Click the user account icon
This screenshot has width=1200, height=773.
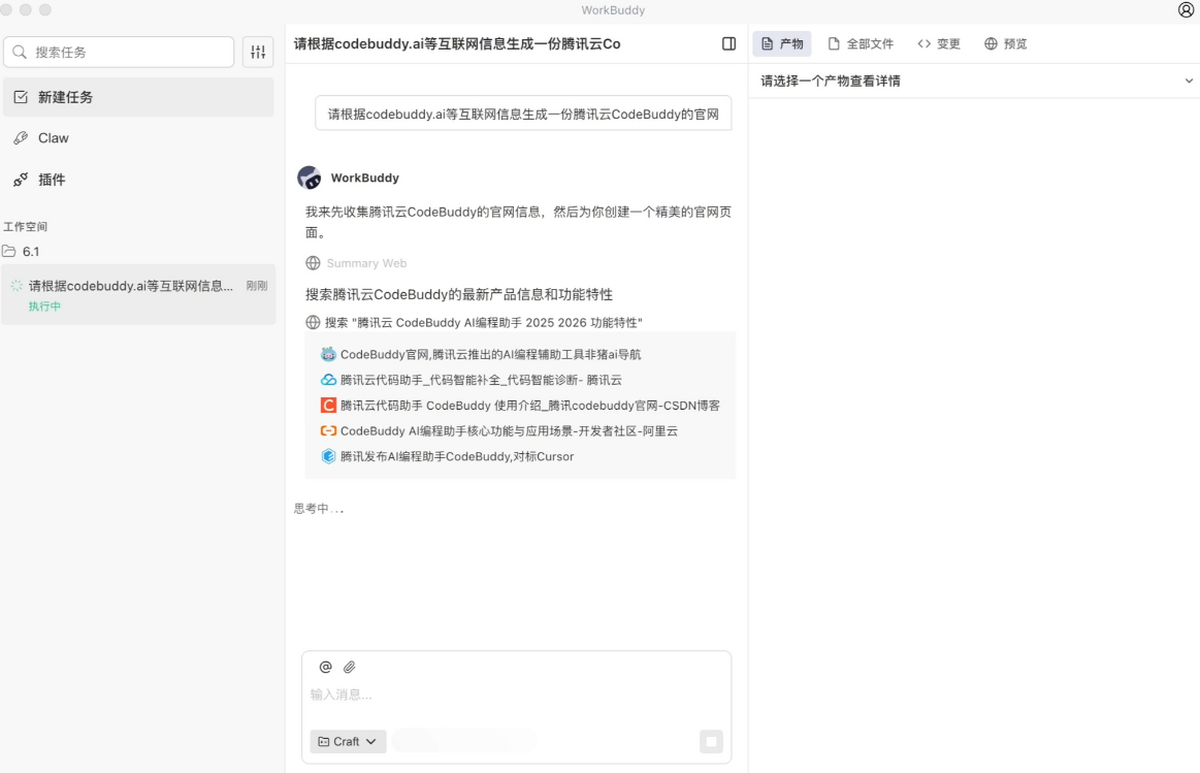[1186, 10]
